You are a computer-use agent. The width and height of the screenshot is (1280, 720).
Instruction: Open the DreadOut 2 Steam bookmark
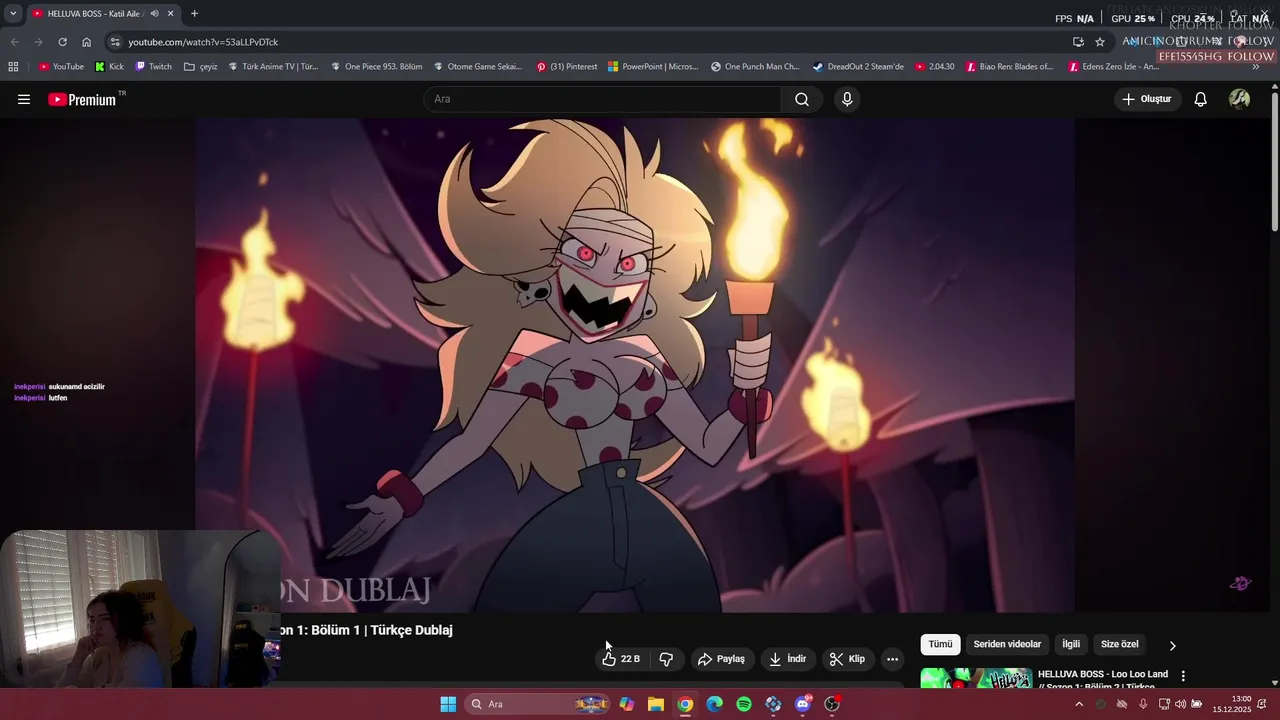coord(858,67)
